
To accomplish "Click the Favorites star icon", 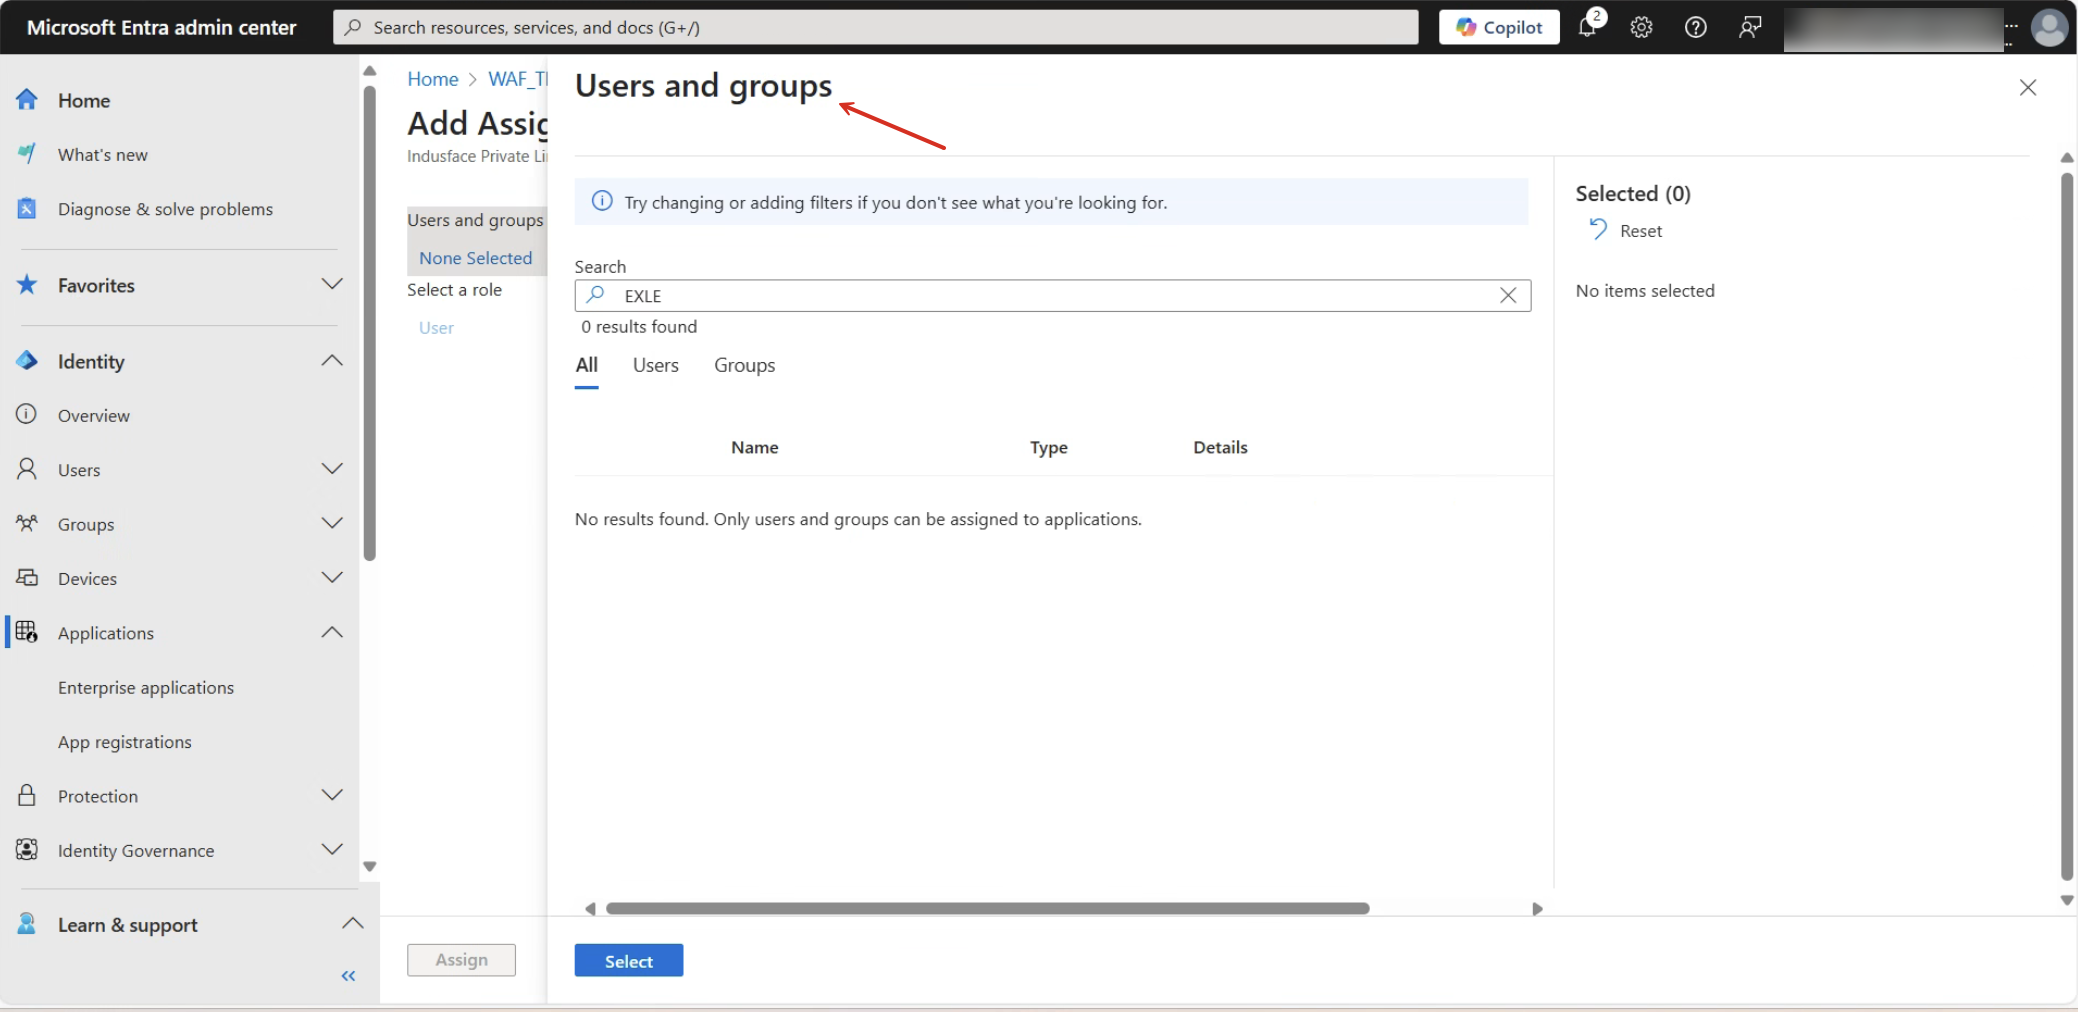I will point(27,285).
